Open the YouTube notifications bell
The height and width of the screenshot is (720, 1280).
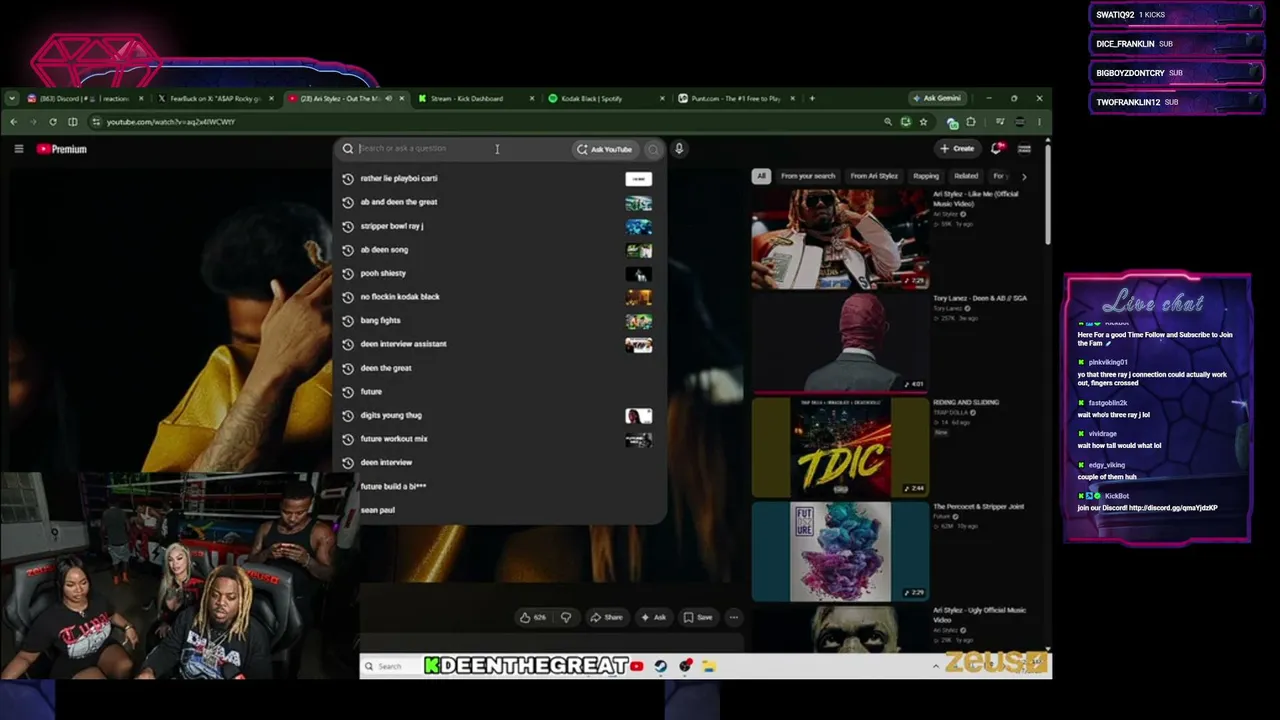[x=997, y=148]
